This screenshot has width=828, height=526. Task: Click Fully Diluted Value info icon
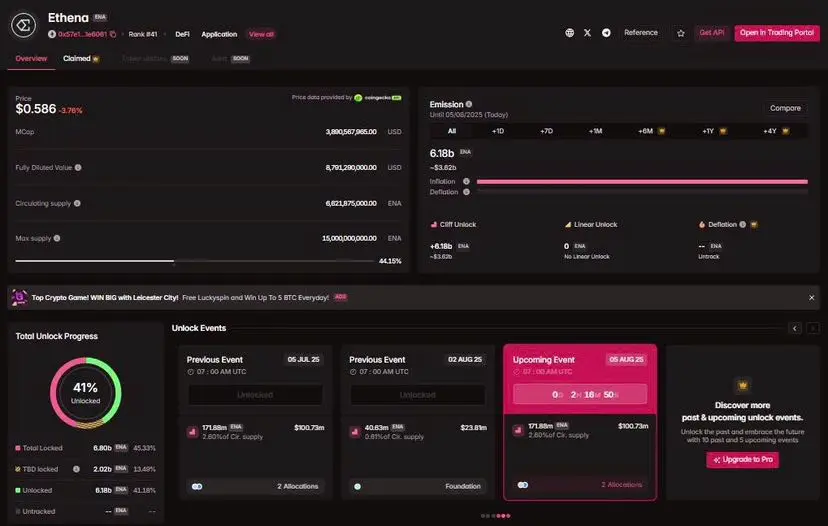[x=78, y=167]
